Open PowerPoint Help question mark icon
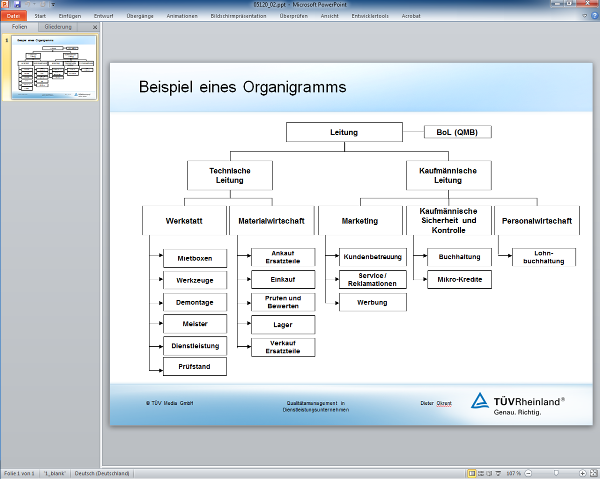Screen dimensions: 600x479 [594, 16]
